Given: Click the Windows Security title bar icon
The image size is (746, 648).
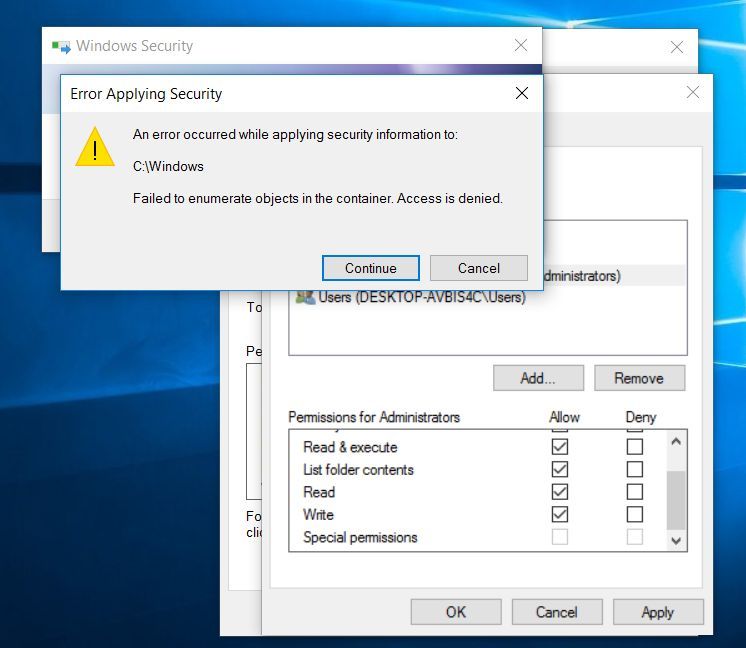Looking at the screenshot, I should tap(61, 46).
